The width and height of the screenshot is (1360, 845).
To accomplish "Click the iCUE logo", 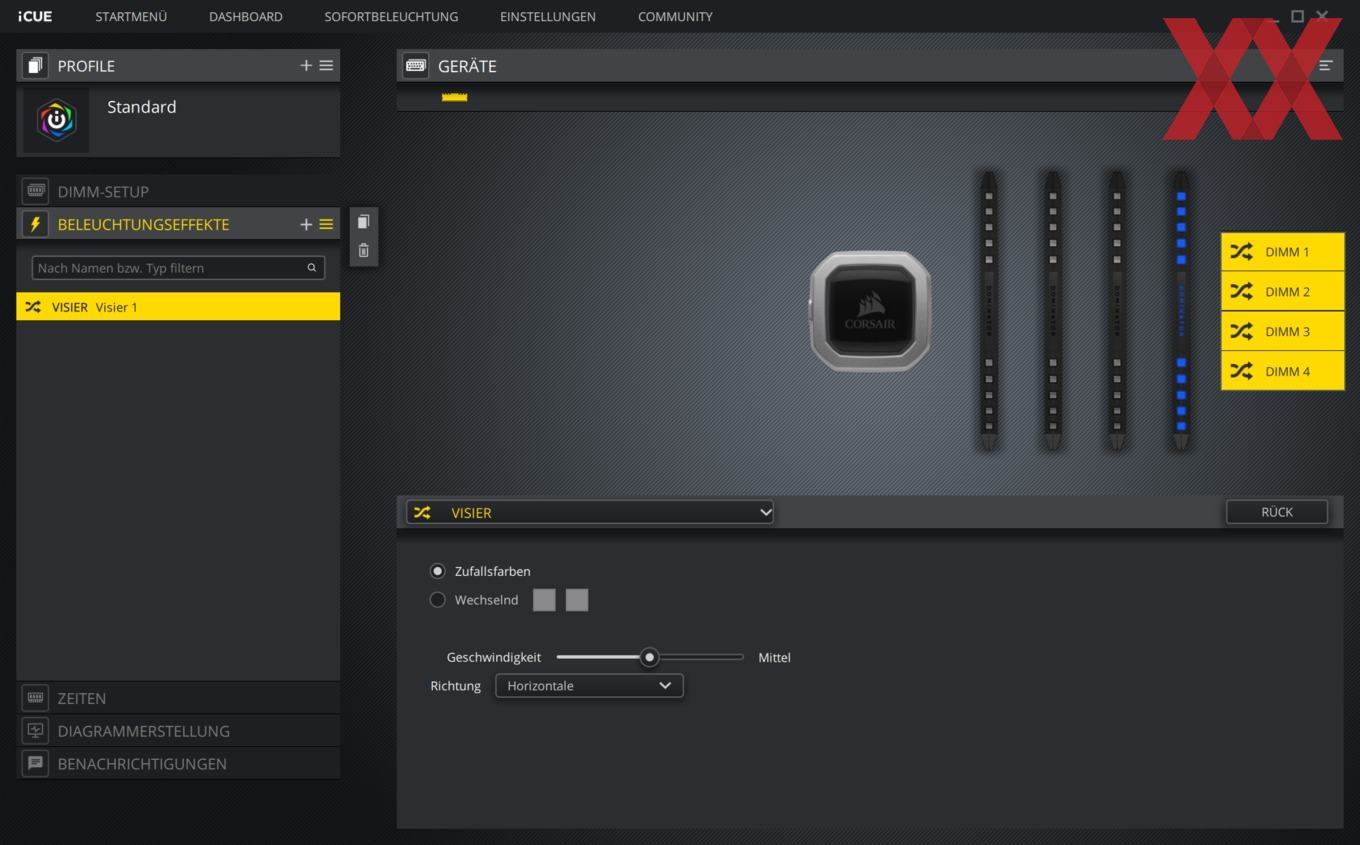I will coord(34,16).
